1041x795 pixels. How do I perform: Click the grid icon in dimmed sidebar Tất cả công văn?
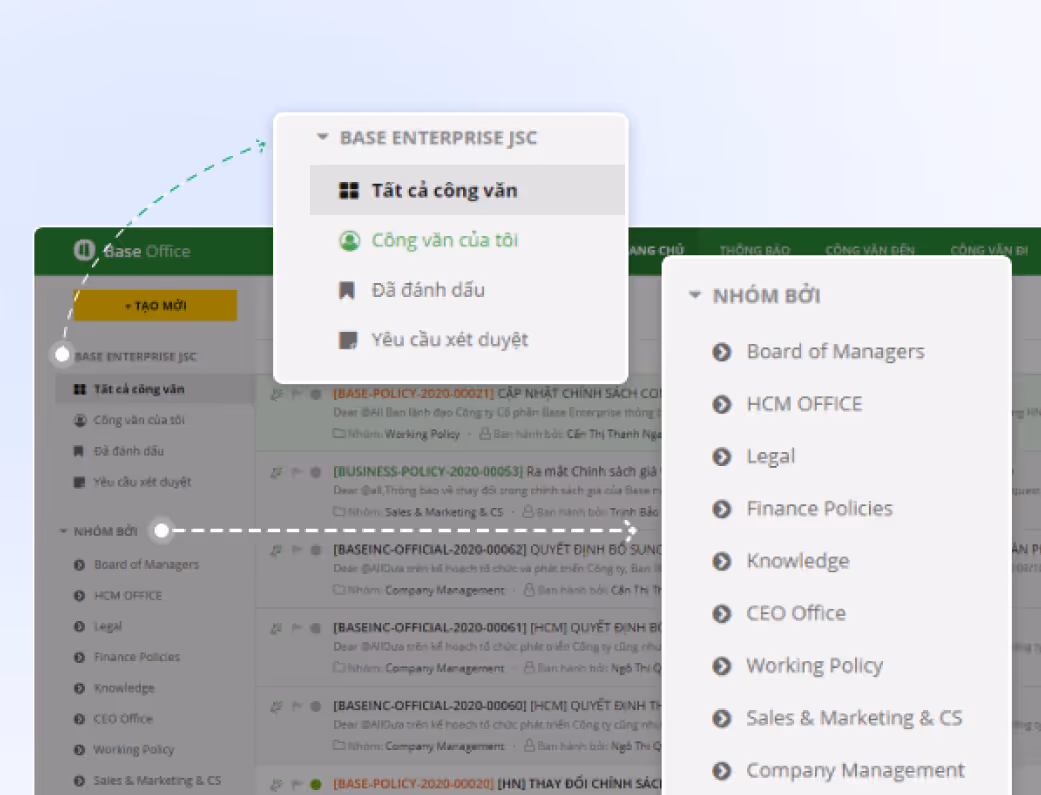coord(80,389)
